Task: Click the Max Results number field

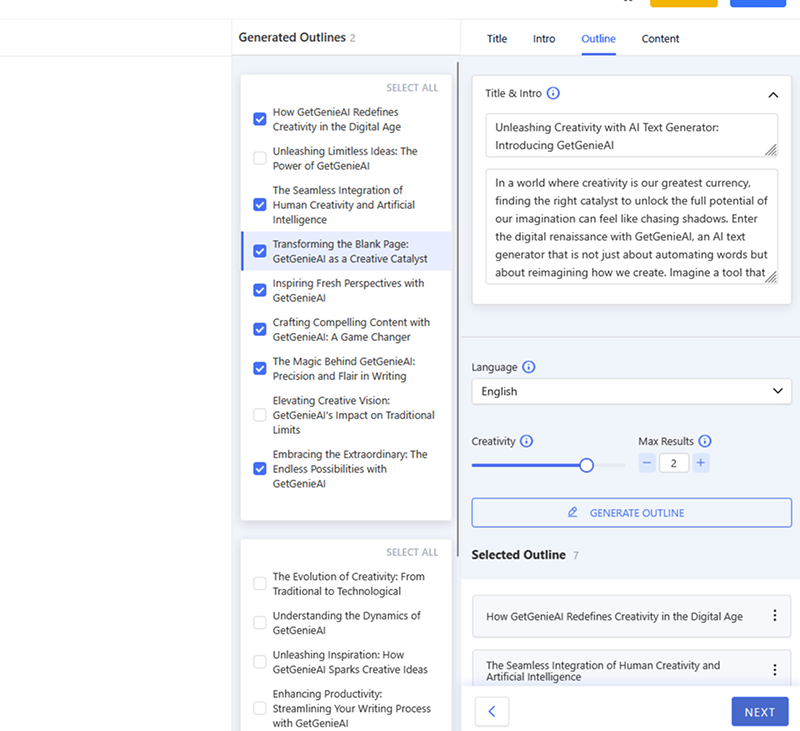Action: click(x=674, y=463)
